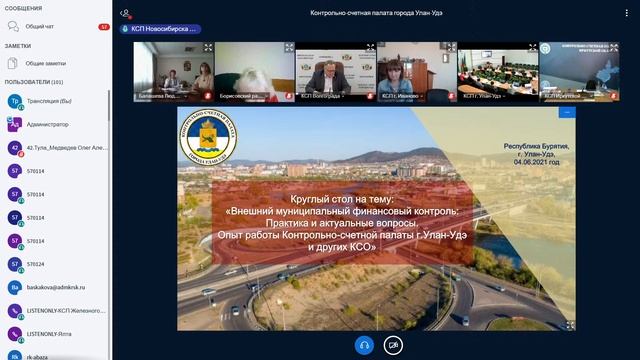
Task: Fullscreen the КСП Иркутской webcam tile
Action: [613, 47]
